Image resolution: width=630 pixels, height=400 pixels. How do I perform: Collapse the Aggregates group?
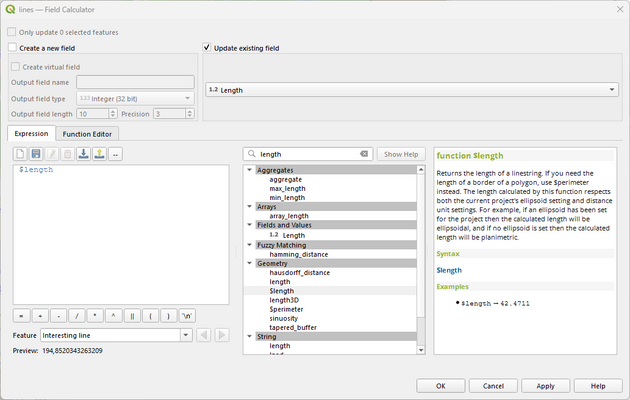(x=250, y=170)
